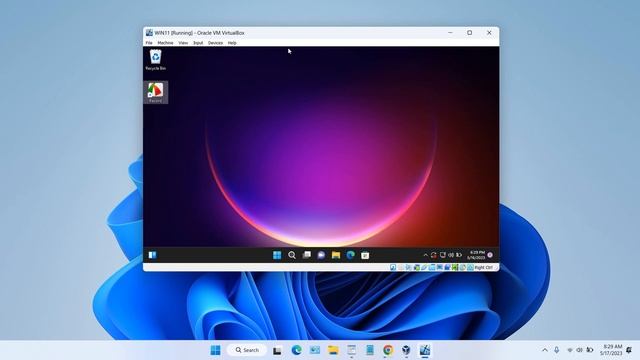
Task: Open the guest taskbar Search icon
Action: [x=292, y=255]
